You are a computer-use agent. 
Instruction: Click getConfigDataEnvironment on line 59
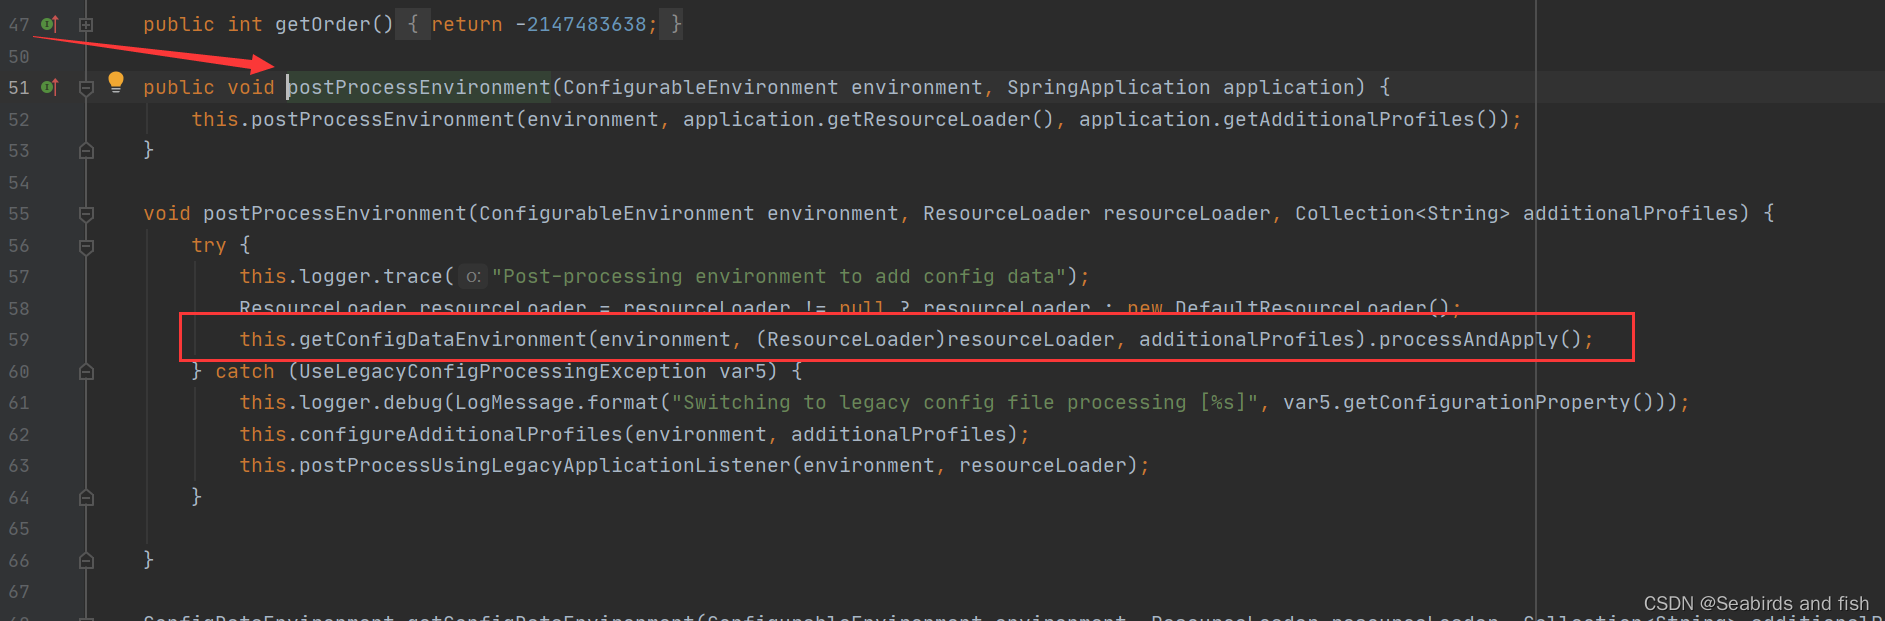coord(443,339)
